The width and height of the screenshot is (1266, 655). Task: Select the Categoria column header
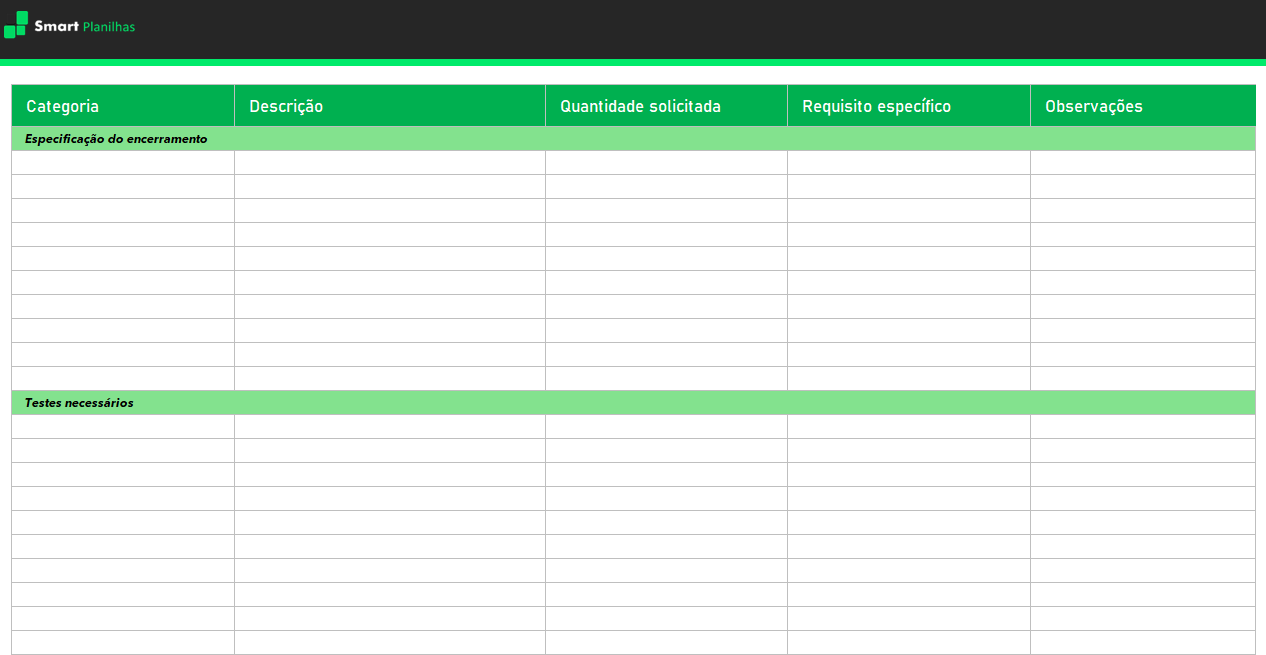[x=123, y=106]
